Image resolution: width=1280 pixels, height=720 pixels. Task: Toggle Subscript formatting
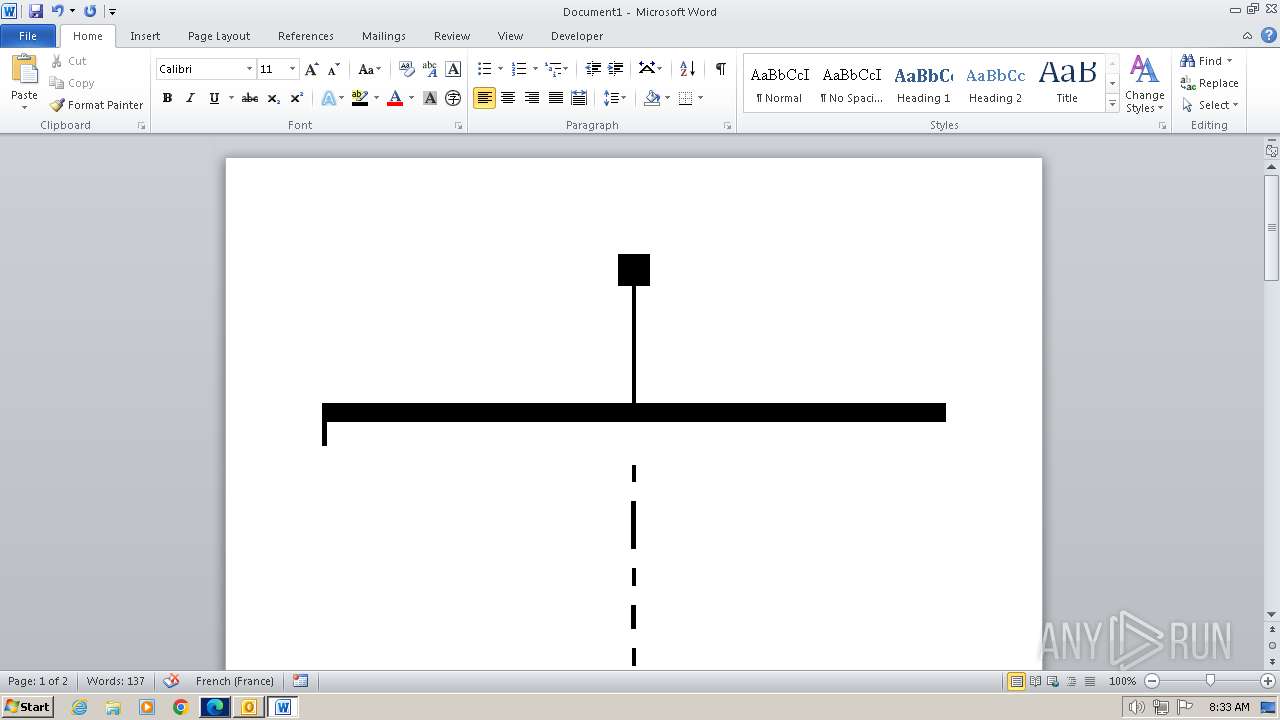tap(273, 98)
